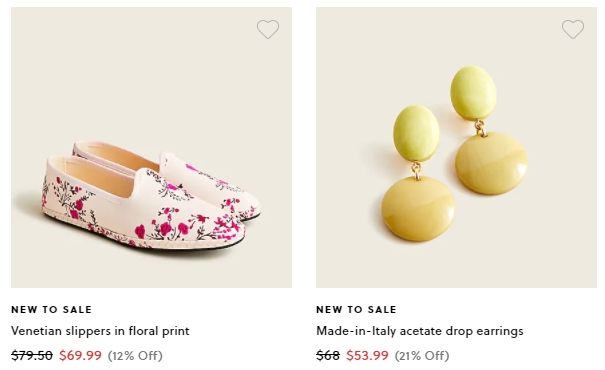Open the Venetian slippers product image

tap(151, 147)
